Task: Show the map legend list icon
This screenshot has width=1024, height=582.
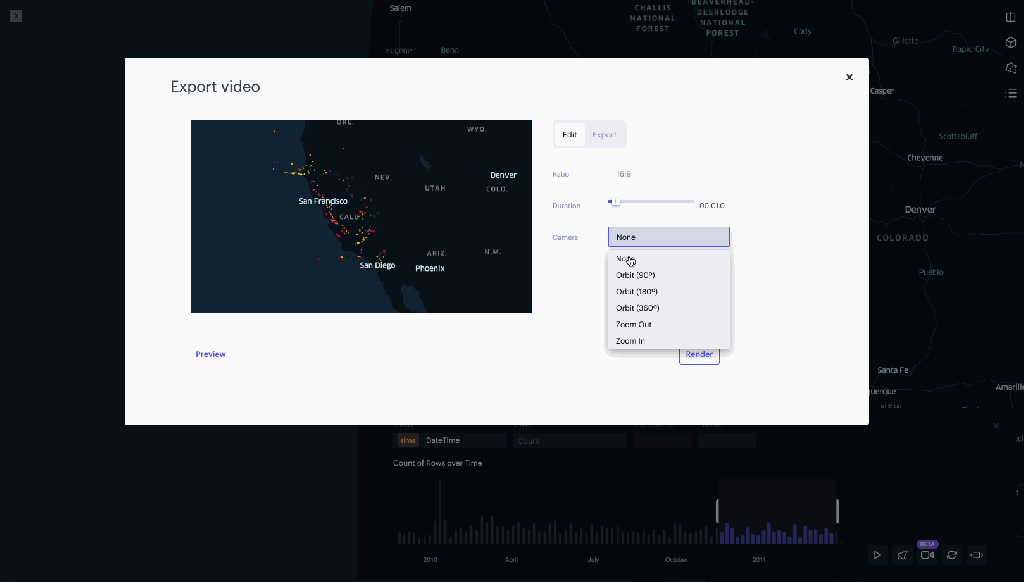Action: [1010, 93]
